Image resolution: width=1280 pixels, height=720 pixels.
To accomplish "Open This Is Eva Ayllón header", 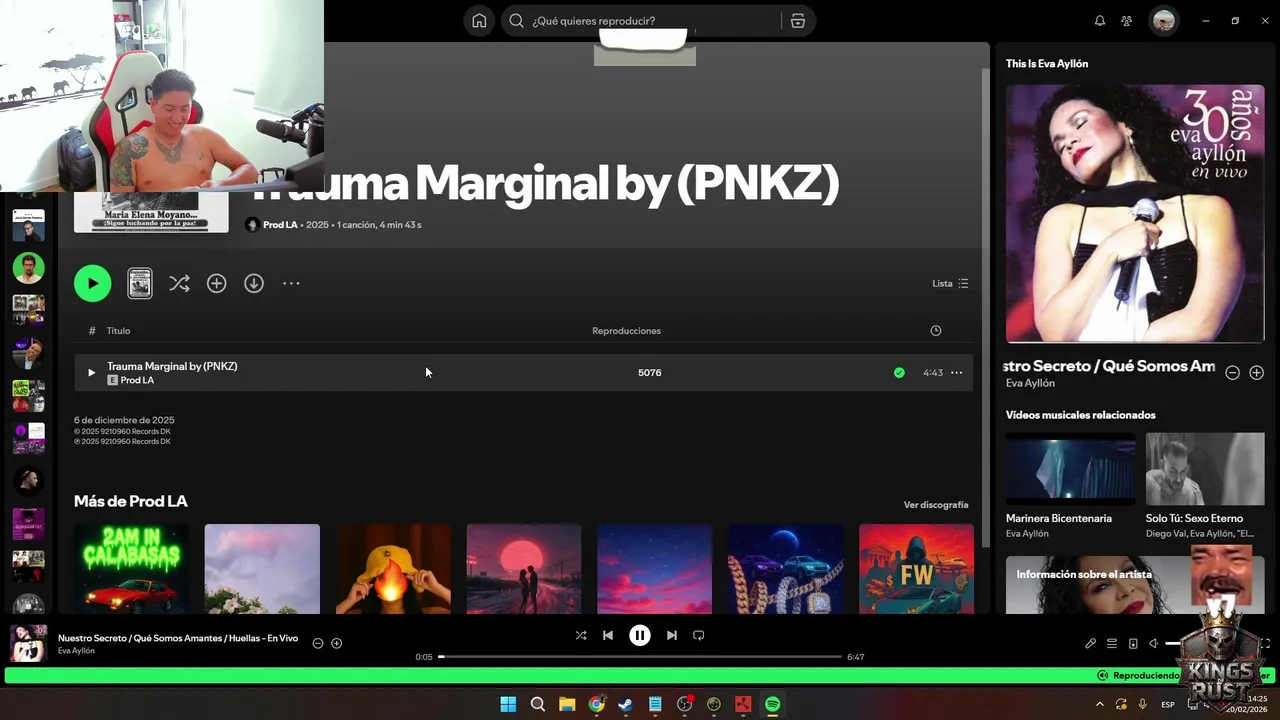I will (1047, 64).
